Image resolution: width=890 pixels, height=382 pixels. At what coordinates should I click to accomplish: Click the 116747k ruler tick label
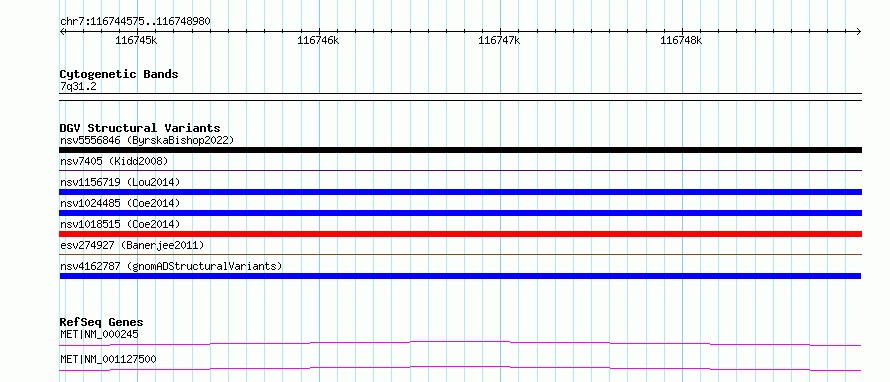[x=499, y=40]
